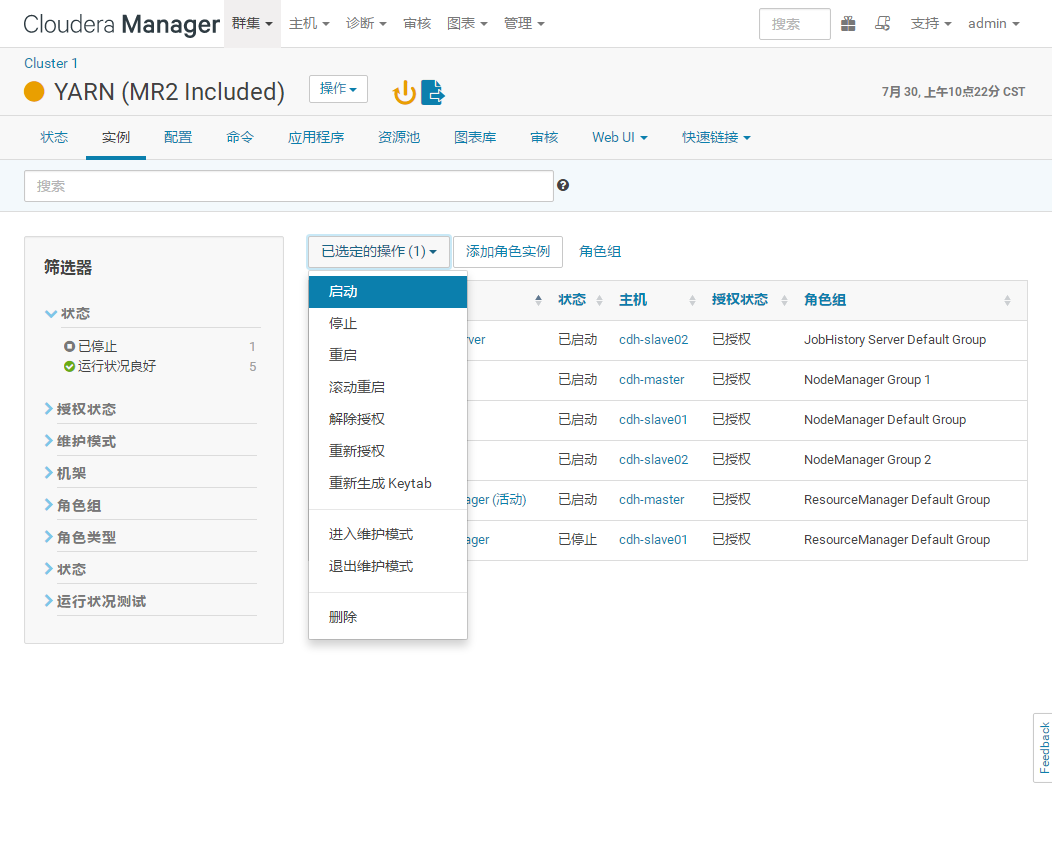Click the blue deploy client configuration icon

pyautogui.click(x=433, y=93)
